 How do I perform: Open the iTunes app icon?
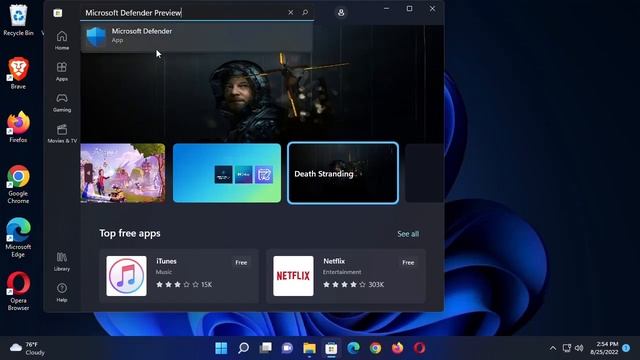(x=126, y=276)
